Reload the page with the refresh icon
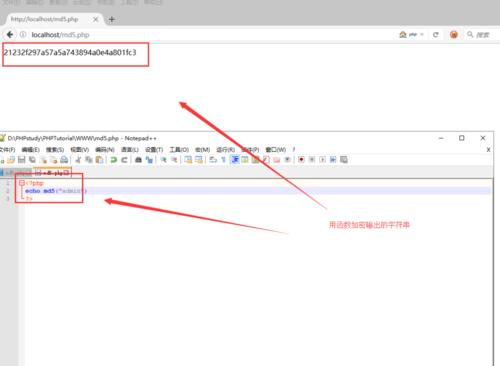 [x=435, y=35]
